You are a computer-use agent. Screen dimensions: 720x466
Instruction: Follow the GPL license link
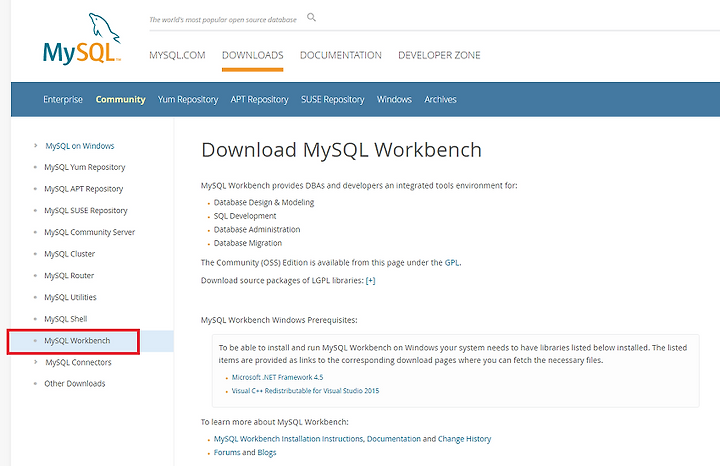click(x=452, y=263)
